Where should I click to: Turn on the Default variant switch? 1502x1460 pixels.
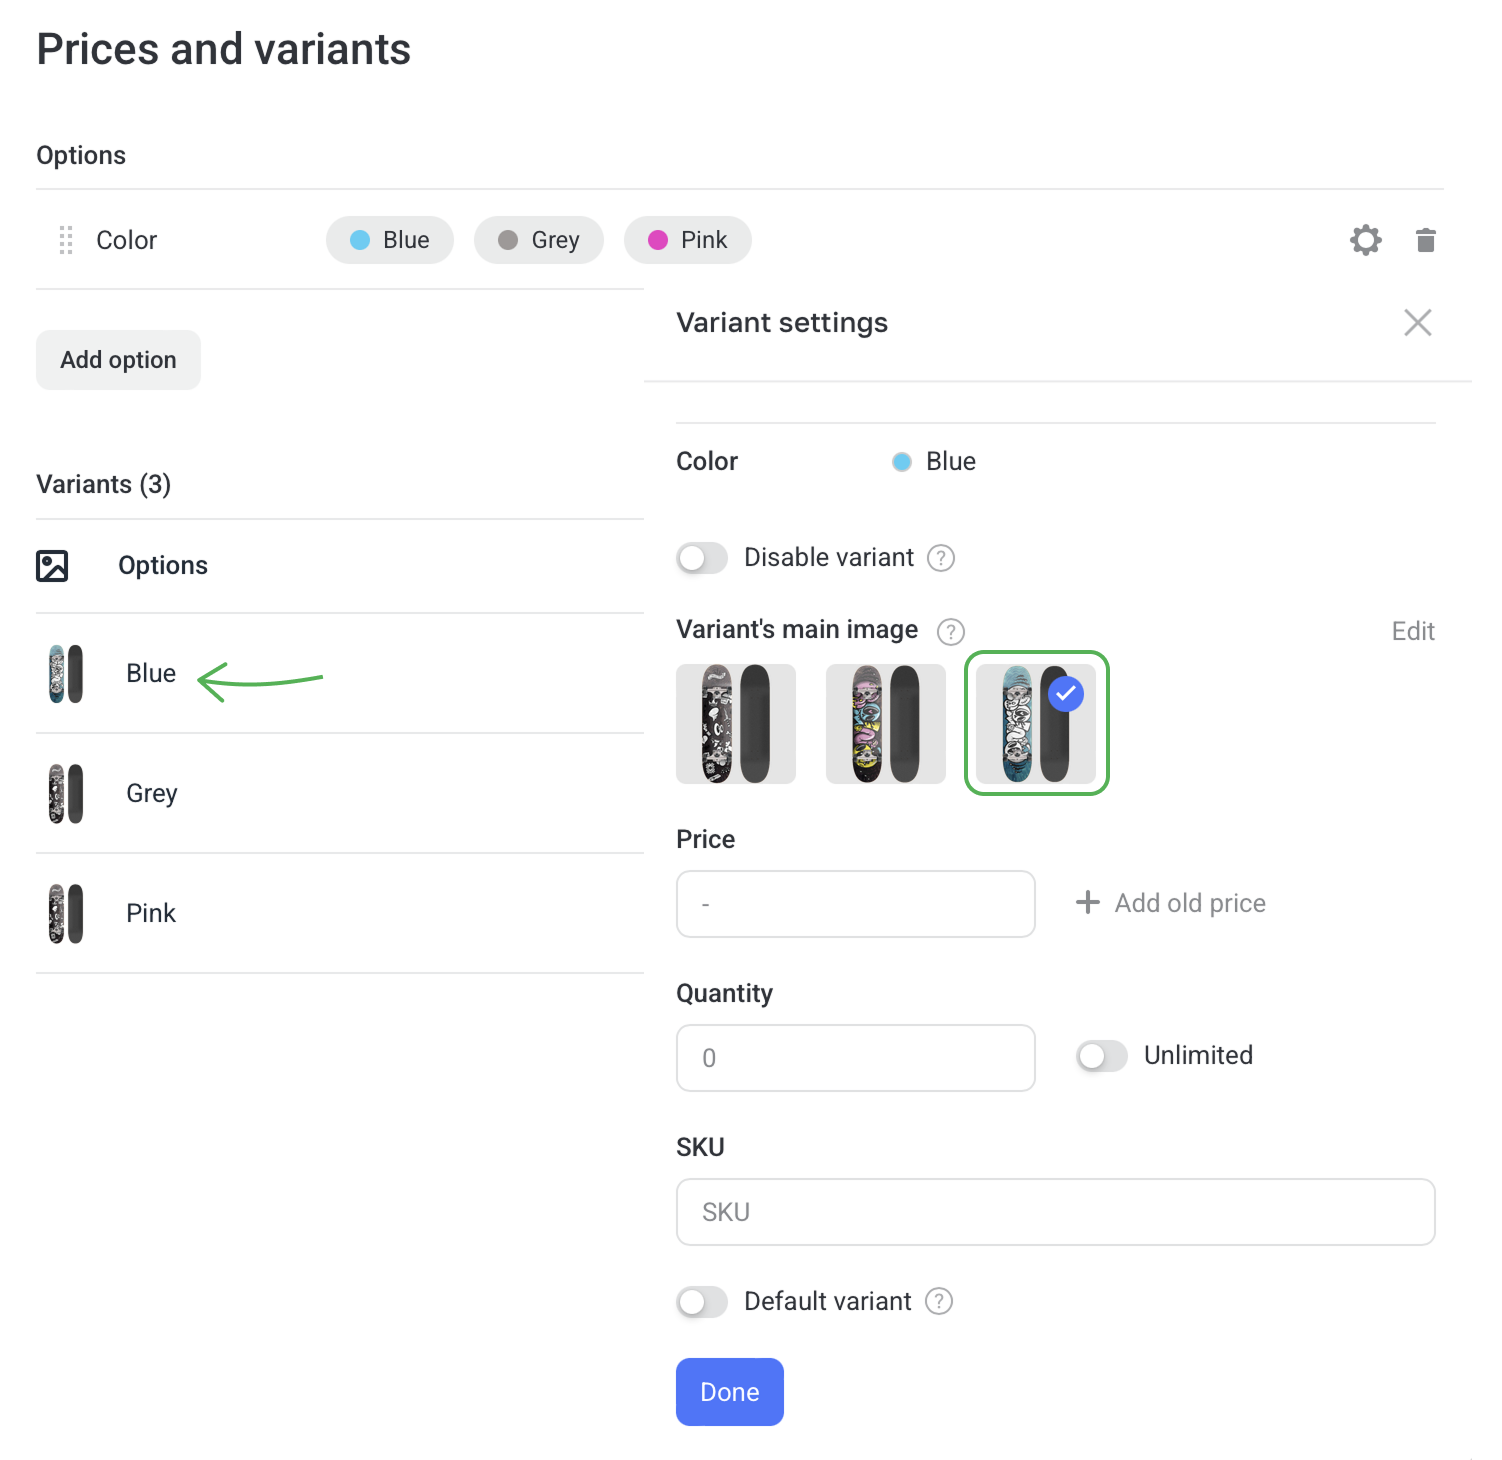coord(702,1302)
